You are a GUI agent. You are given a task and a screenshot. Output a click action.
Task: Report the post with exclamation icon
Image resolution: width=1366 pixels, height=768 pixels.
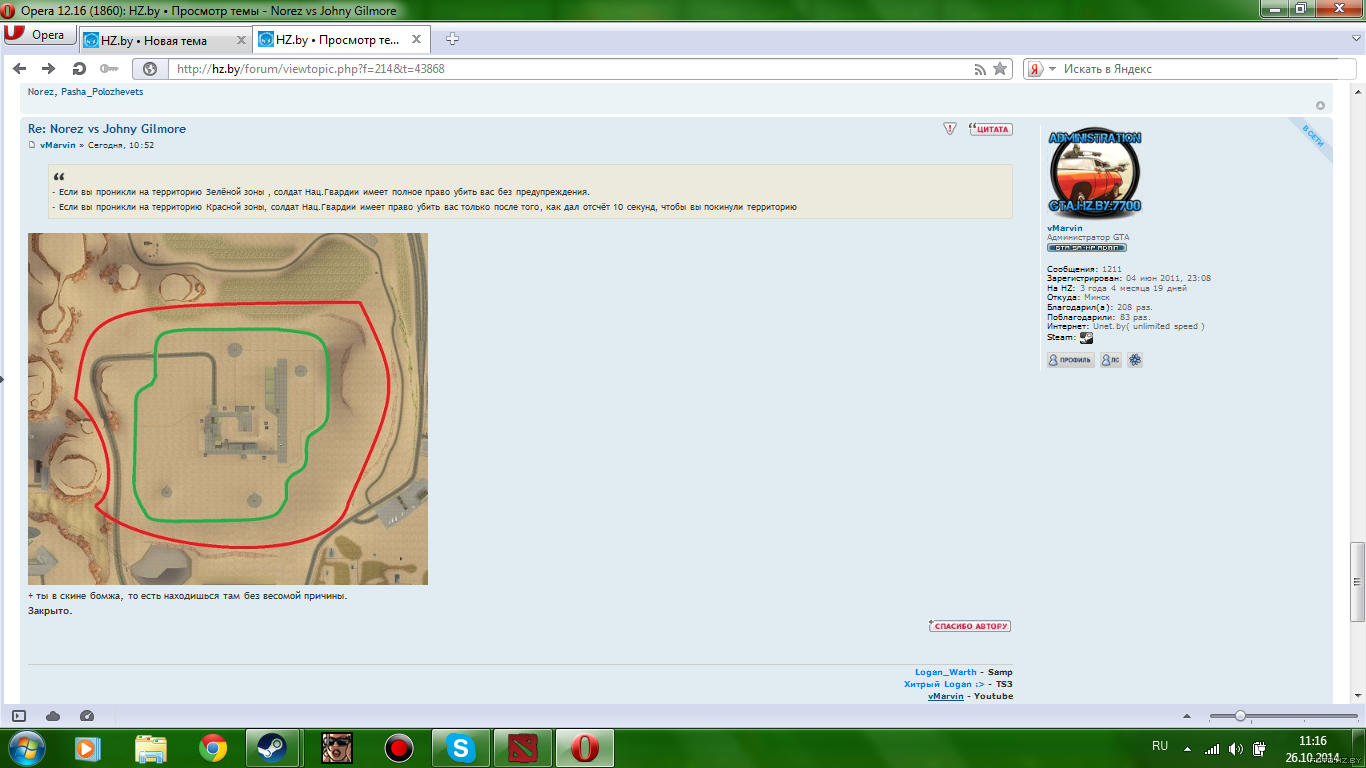point(949,129)
